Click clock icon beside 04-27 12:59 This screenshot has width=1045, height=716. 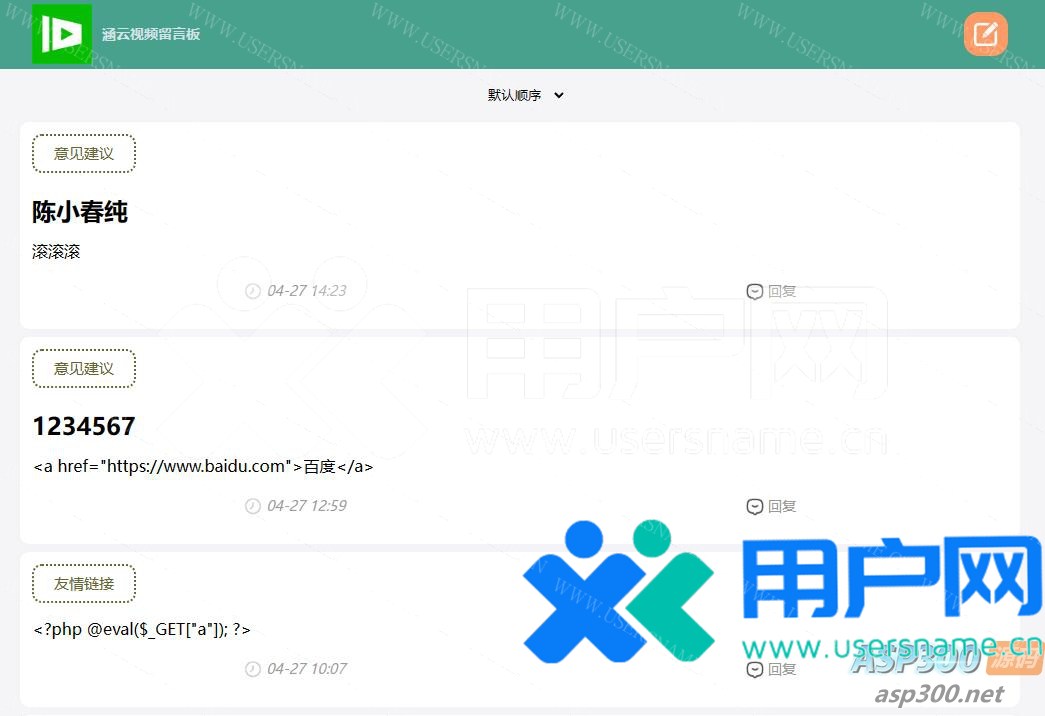point(253,506)
